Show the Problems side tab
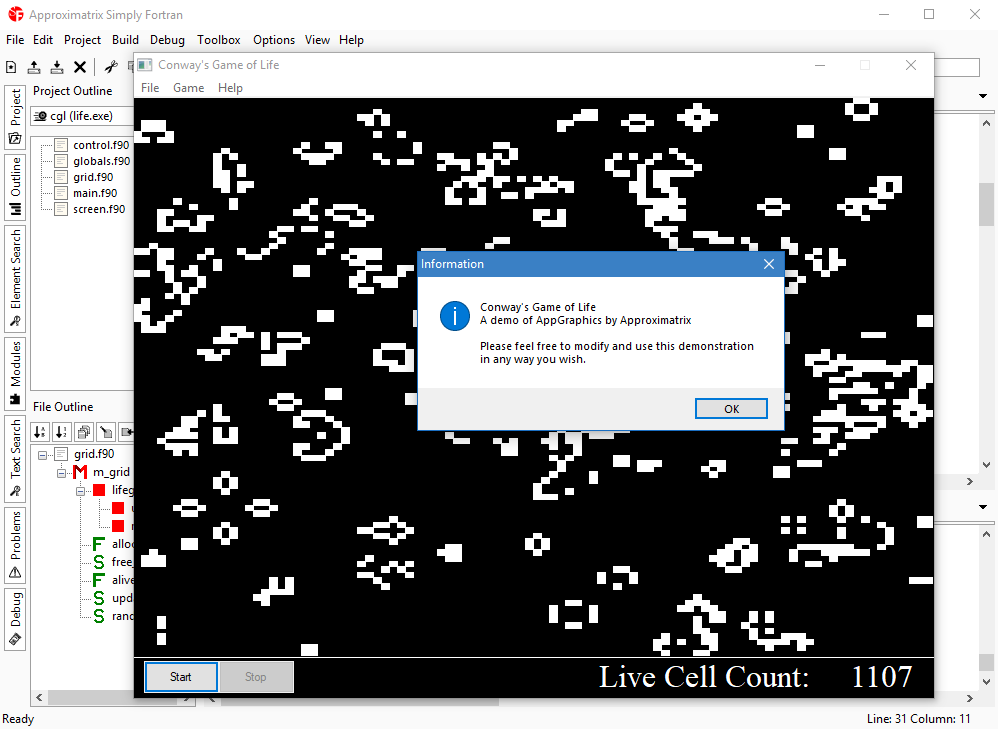This screenshot has height=729, width=998. pyautogui.click(x=15, y=545)
